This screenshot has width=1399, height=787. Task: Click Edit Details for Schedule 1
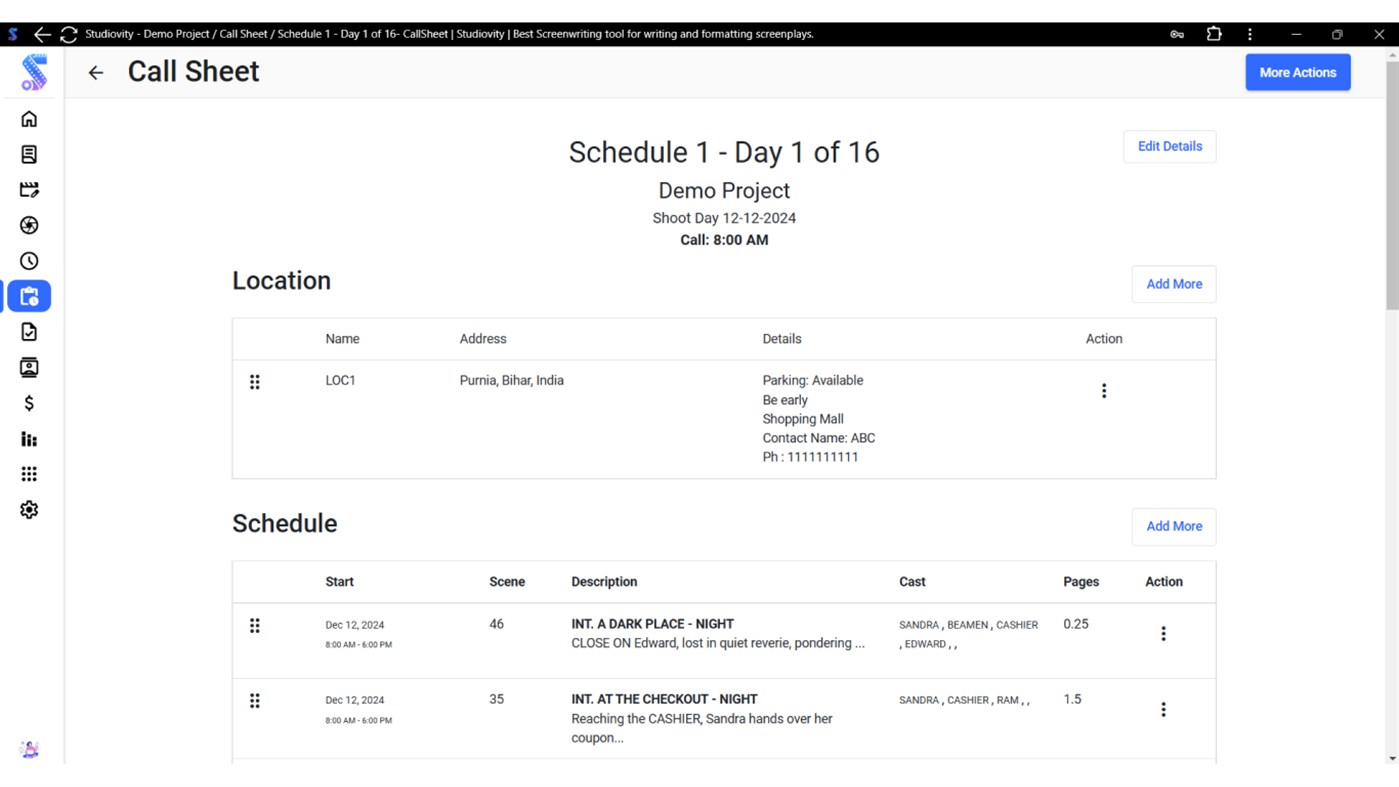(1169, 146)
